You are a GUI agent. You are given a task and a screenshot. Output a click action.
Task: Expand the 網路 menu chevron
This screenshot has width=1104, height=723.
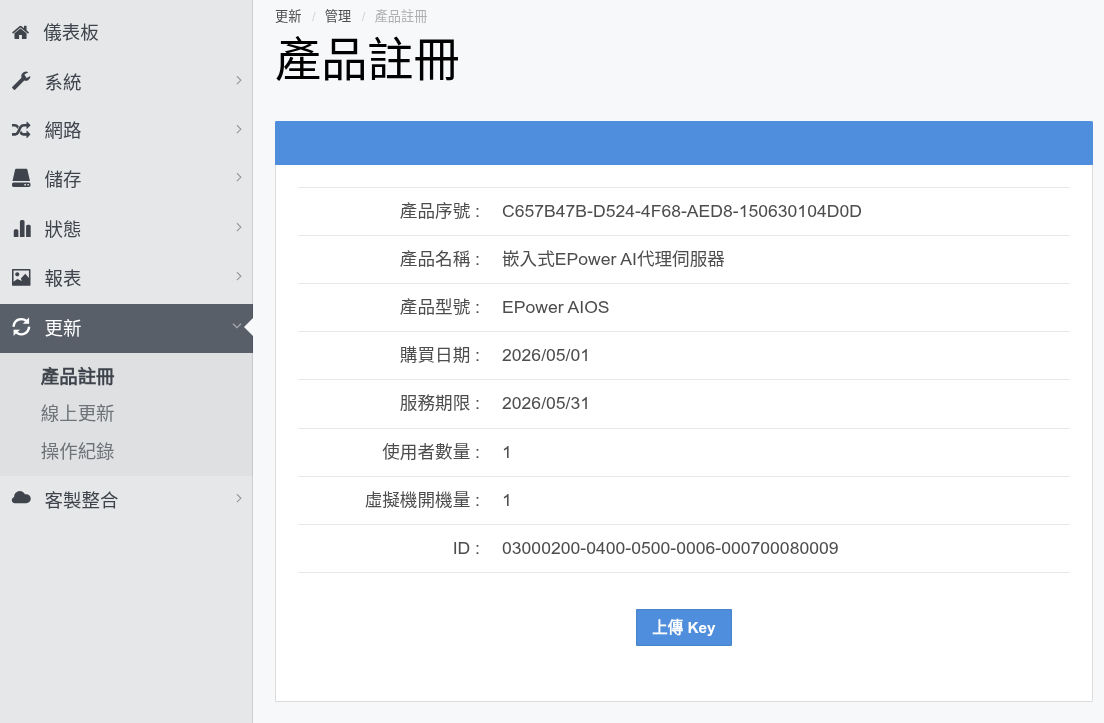point(239,129)
